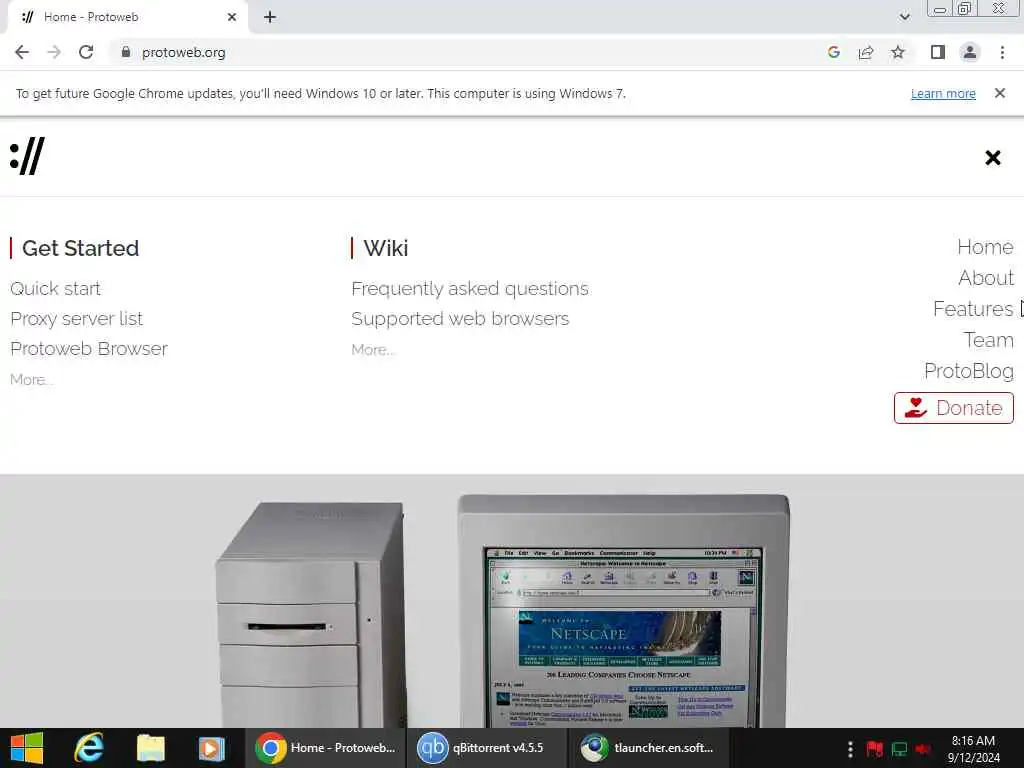The image size is (1024, 768).
Task: Select About in the site menu
Action: 986,278
